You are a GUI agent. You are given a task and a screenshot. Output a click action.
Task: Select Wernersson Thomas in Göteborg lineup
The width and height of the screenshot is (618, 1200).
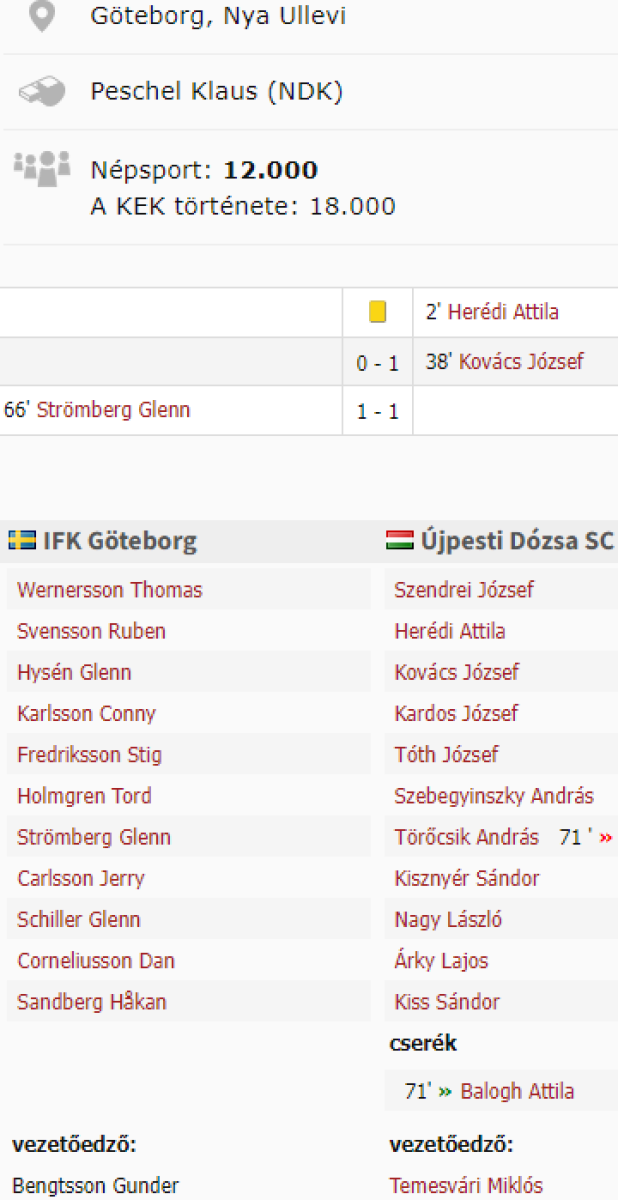tap(110, 590)
